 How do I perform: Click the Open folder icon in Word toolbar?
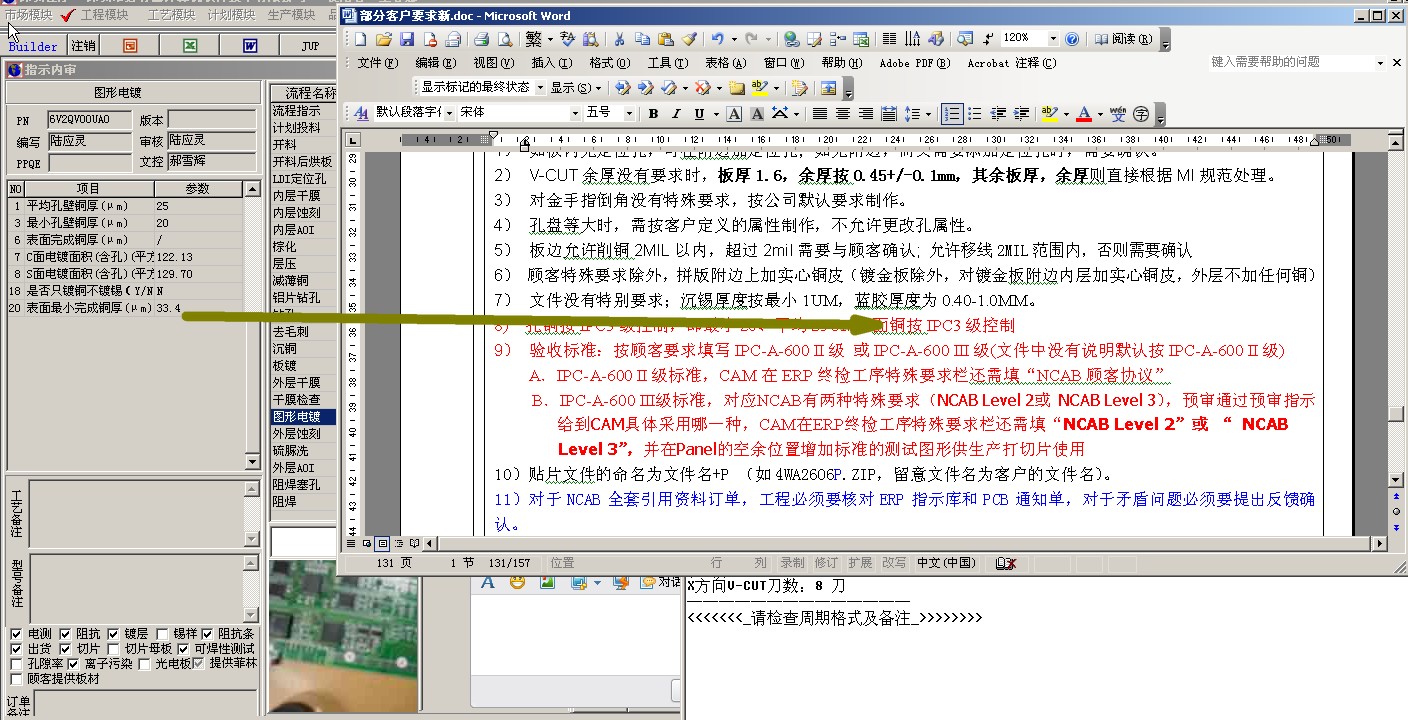point(383,39)
